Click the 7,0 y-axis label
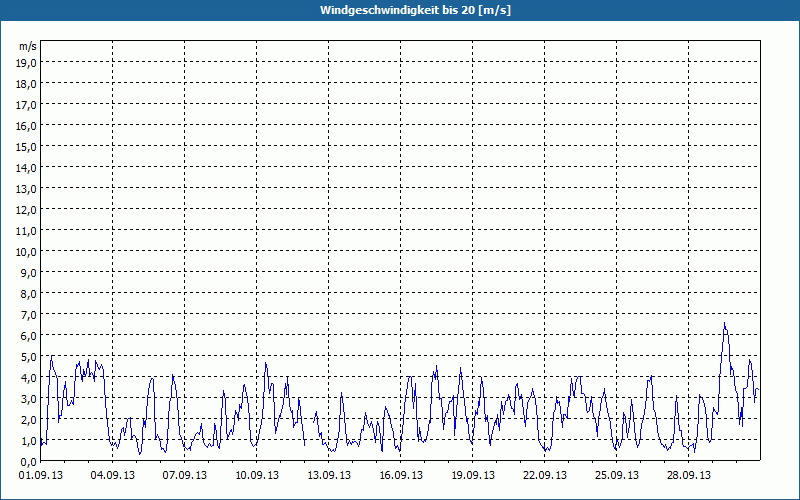The width and height of the screenshot is (800, 500). (x=29, y=314)
